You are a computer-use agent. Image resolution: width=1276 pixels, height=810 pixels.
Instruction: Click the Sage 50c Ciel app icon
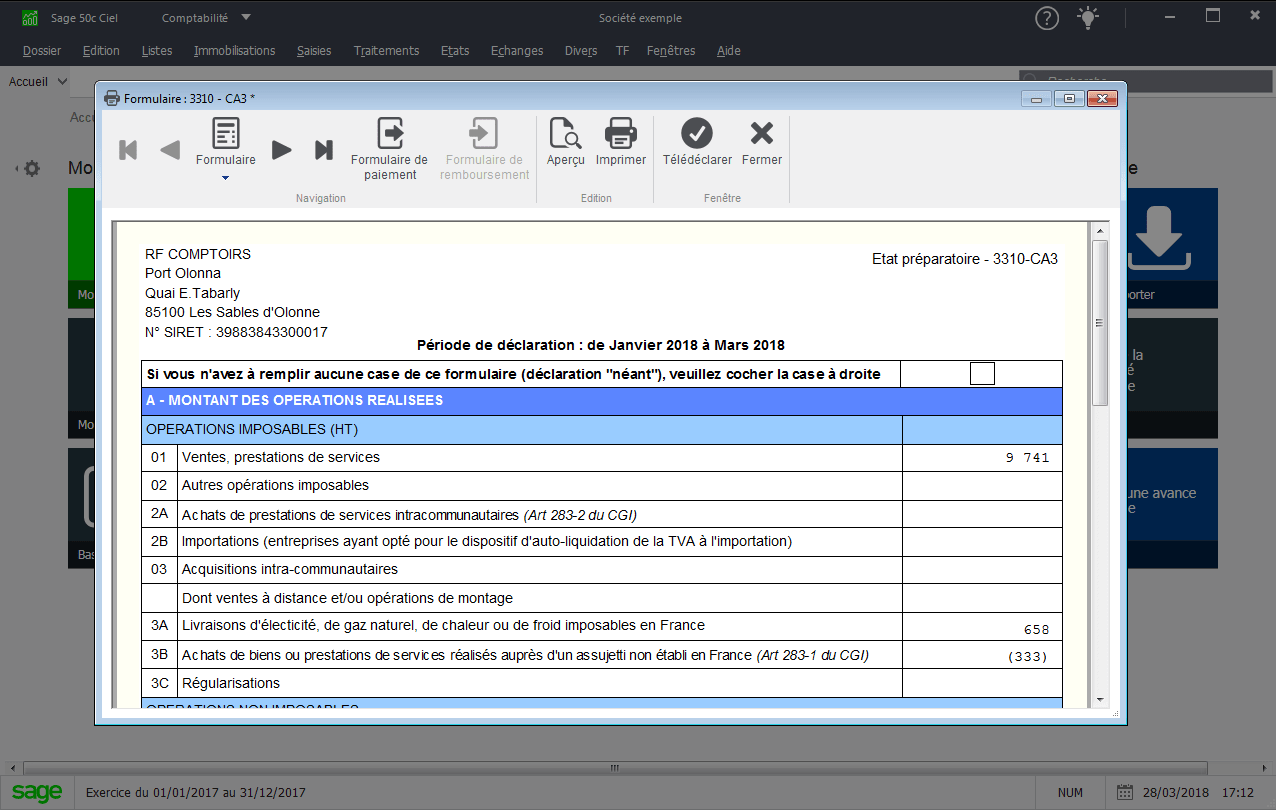[31, 18]
